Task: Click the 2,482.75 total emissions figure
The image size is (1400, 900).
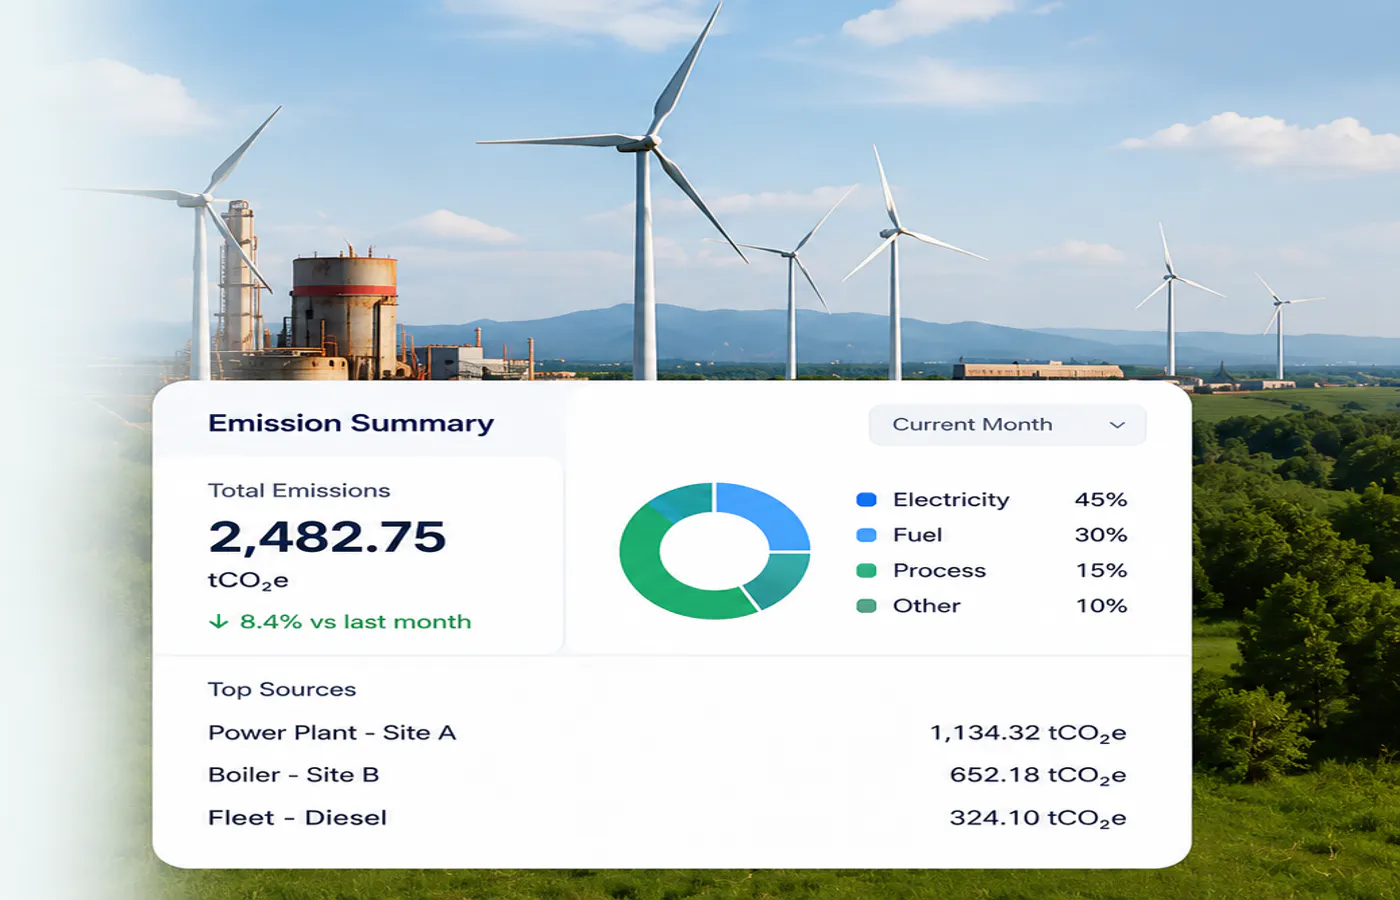Action: [327, 537]
